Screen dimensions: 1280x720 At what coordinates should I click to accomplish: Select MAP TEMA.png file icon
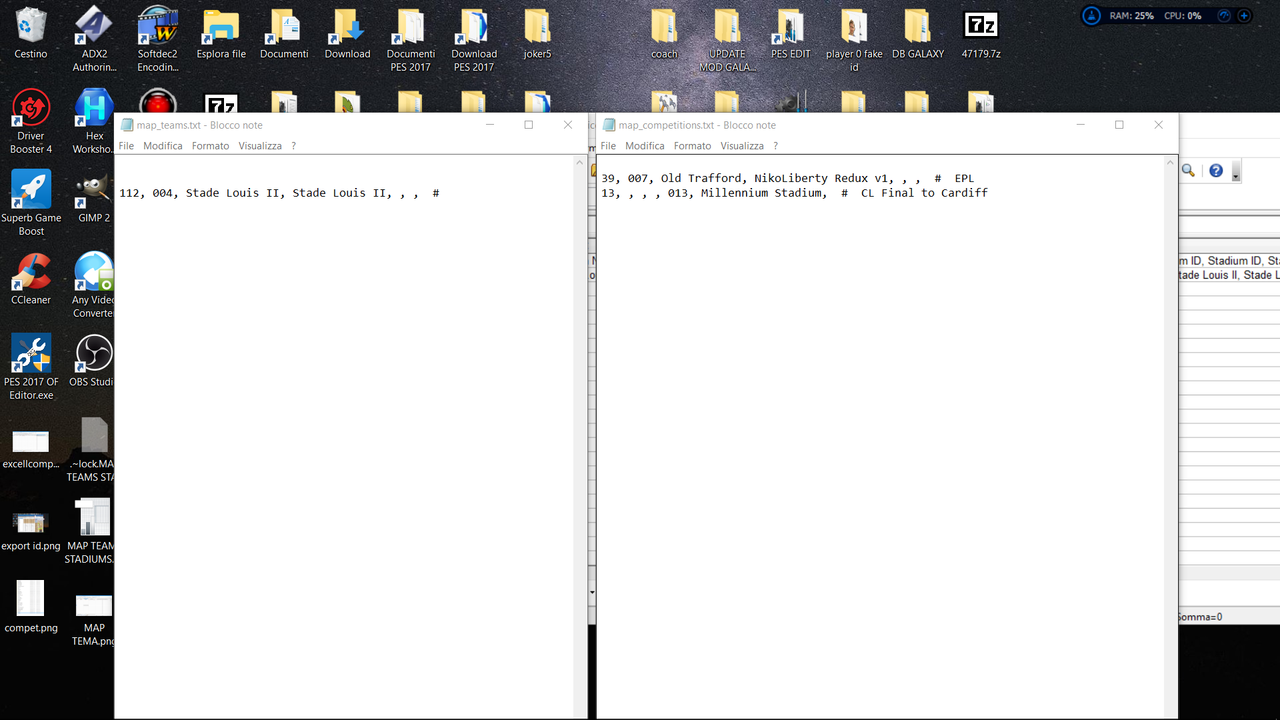click(x=94, y=620)
